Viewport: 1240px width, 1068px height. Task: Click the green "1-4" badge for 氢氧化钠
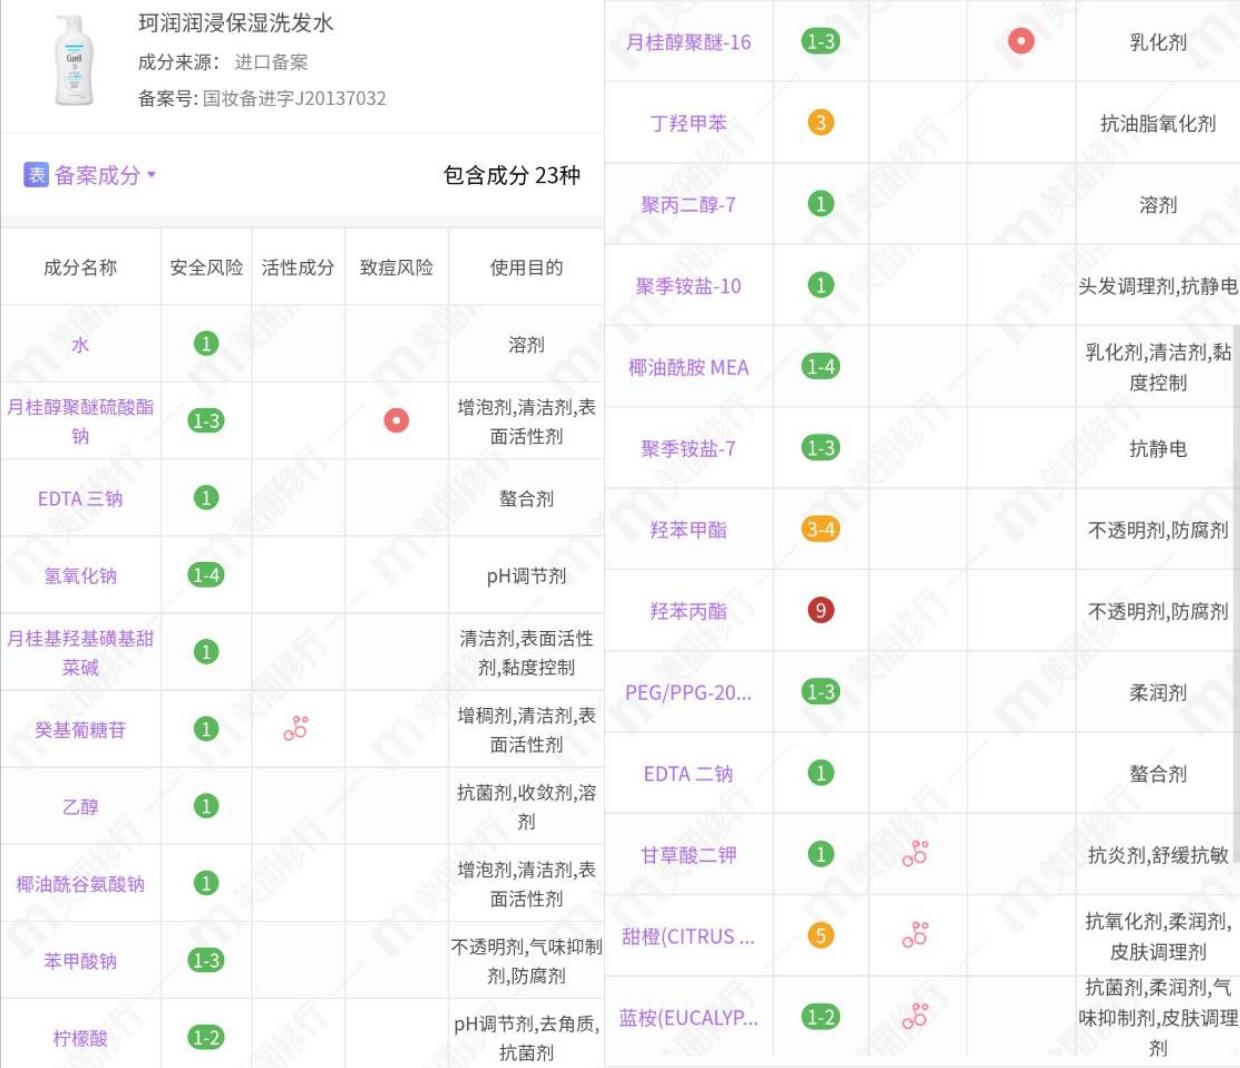pyautogui.click(x=206, y=575)
